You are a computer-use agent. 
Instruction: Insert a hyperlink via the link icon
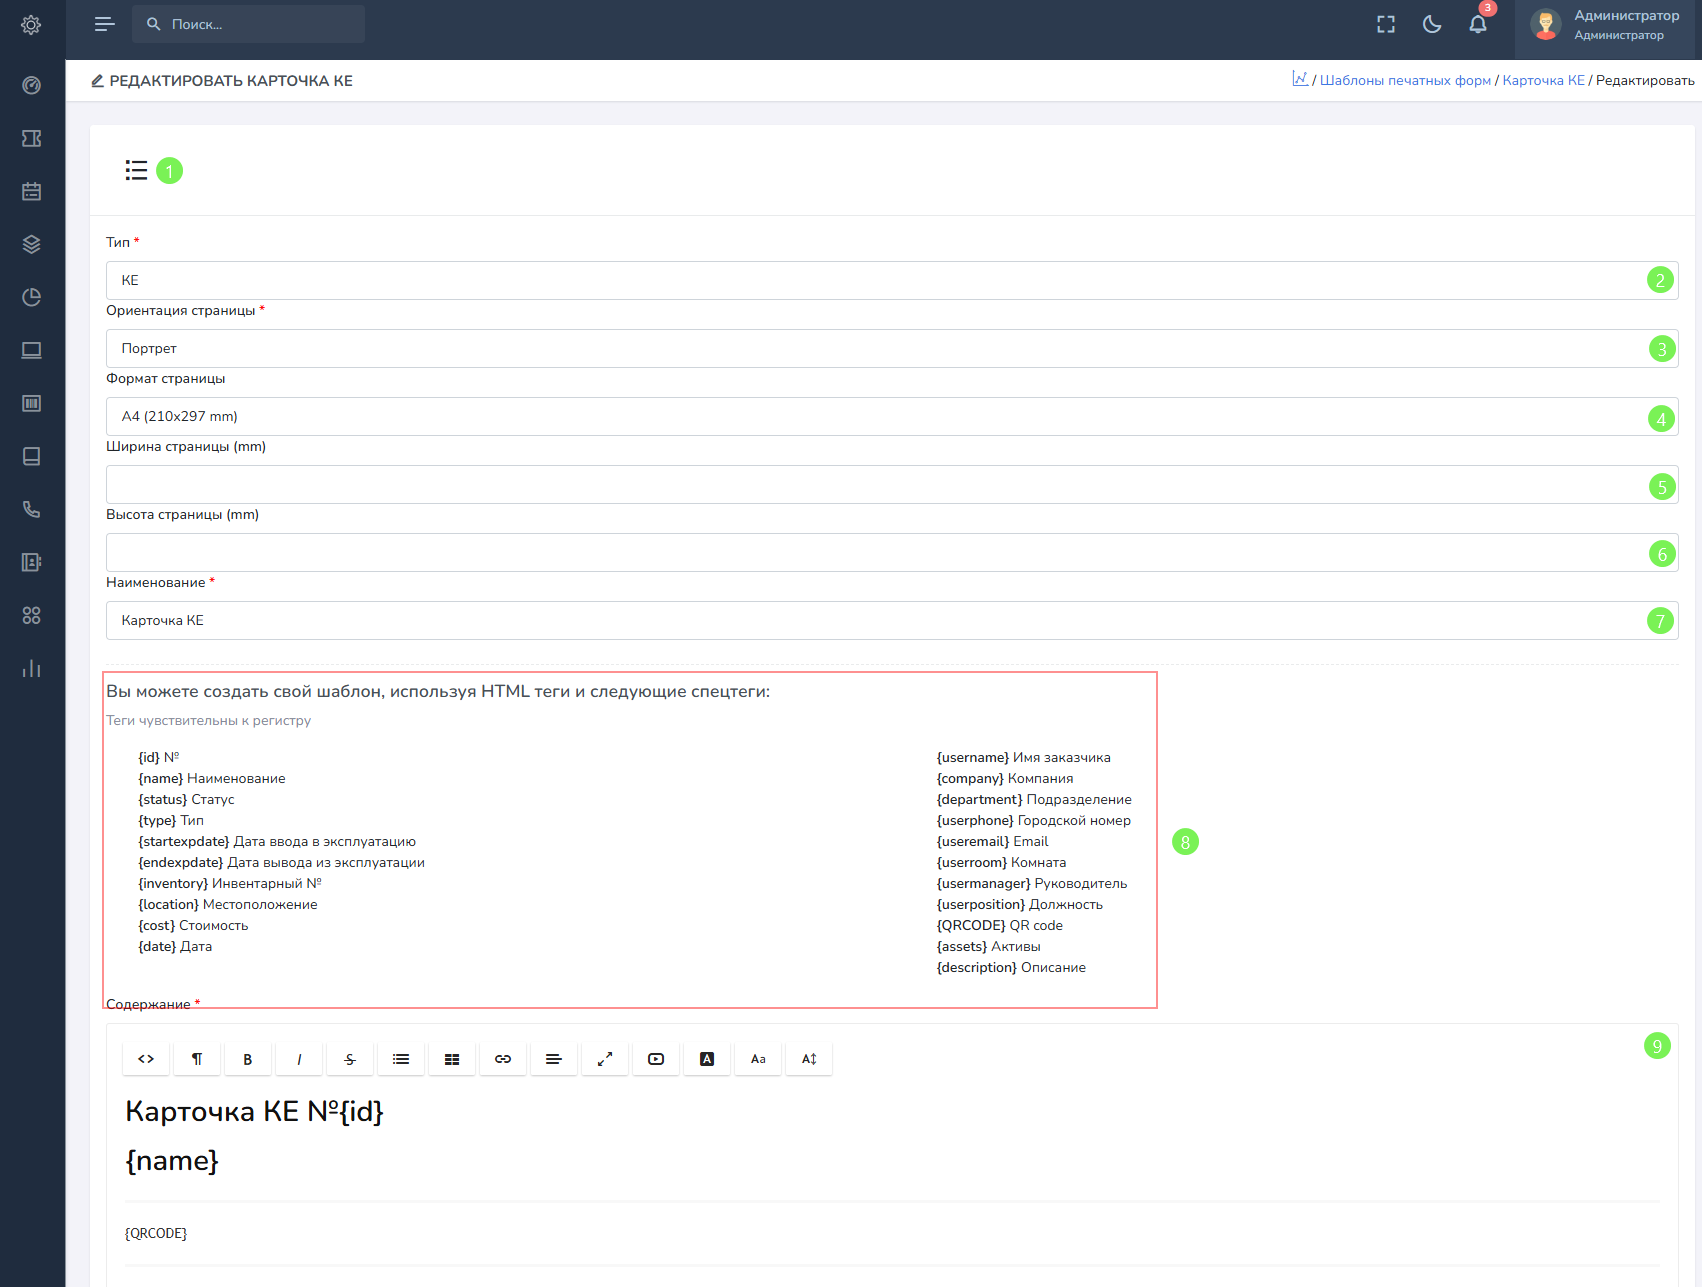coord(503,1059)
